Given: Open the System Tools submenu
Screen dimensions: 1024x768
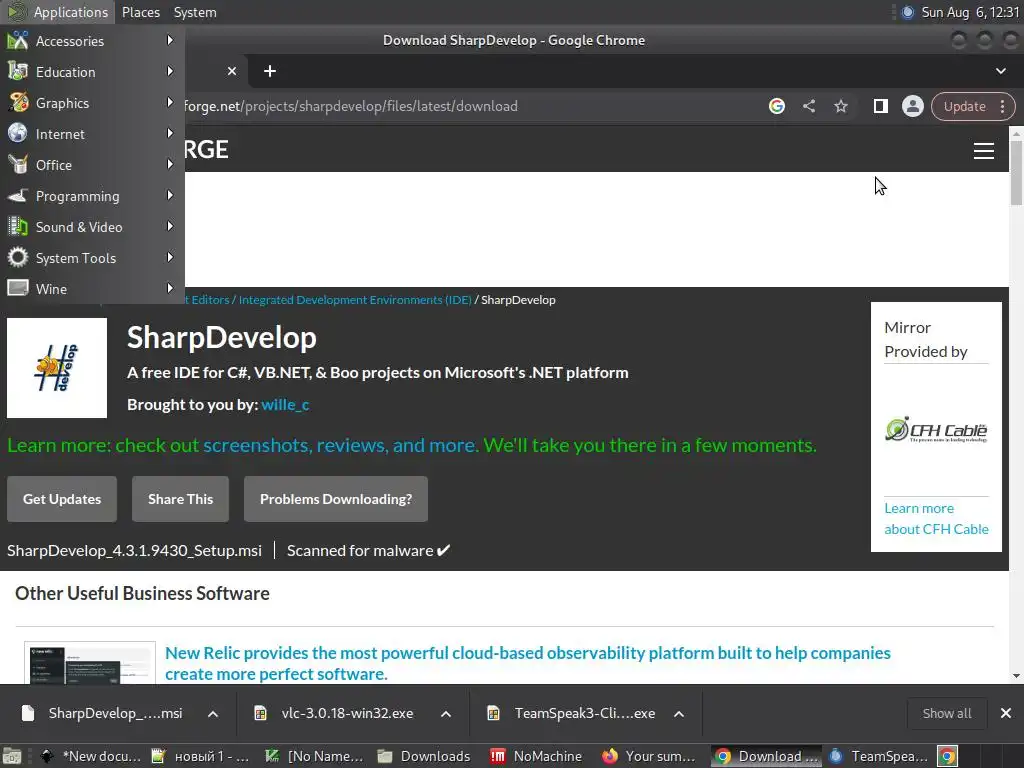Looking at the screenshot, I should tap(92, 258).
